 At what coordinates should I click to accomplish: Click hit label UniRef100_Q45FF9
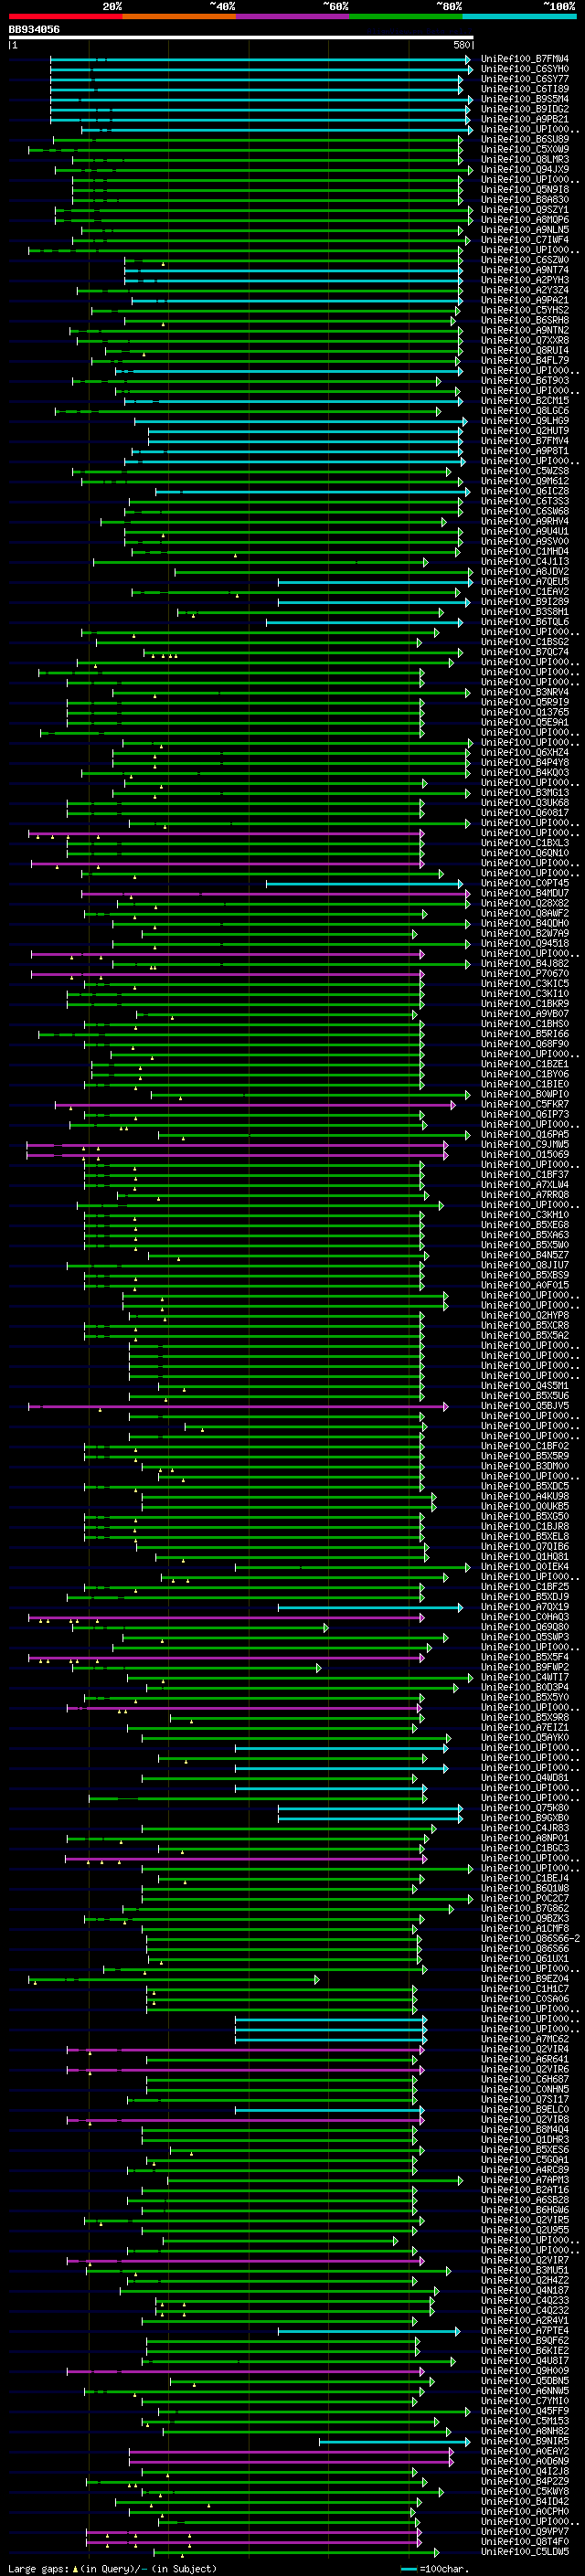(x=525, y=2410)
